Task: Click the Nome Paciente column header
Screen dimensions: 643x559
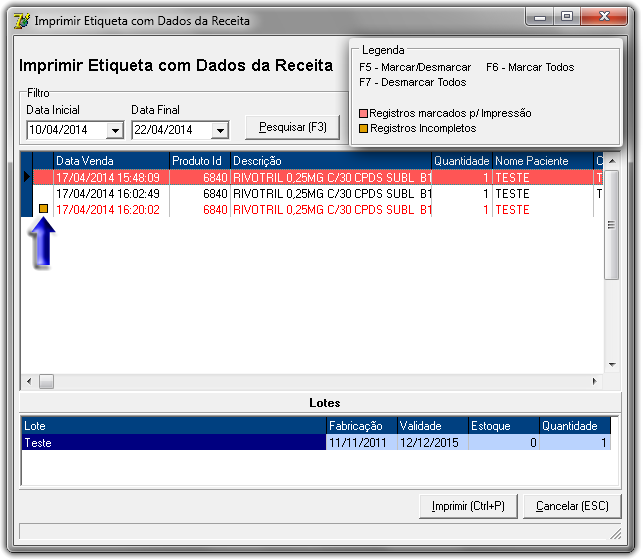Action: (x=543, y=161)
